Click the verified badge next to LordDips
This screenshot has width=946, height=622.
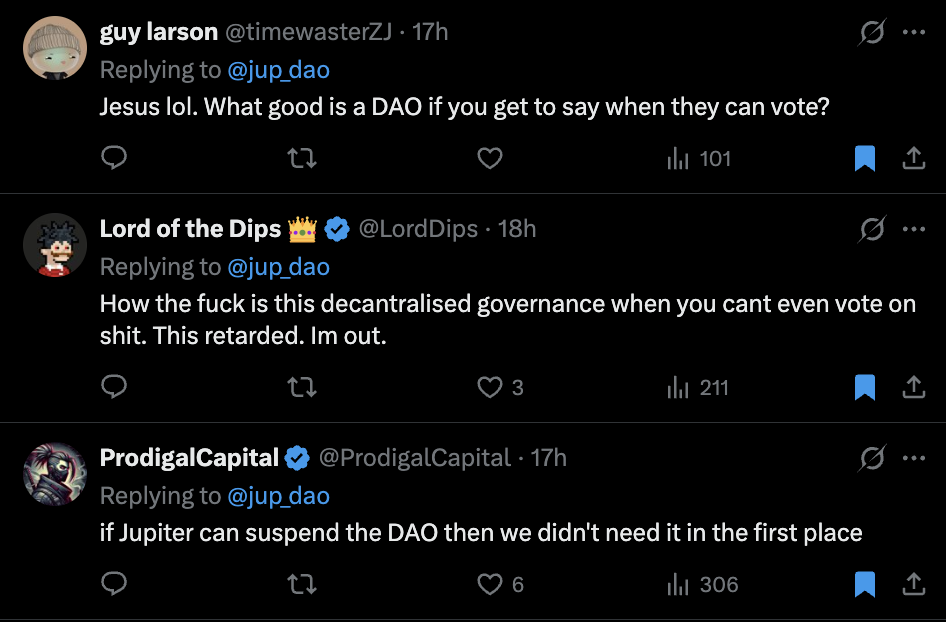pyautogui.click(x=337, y=228)
